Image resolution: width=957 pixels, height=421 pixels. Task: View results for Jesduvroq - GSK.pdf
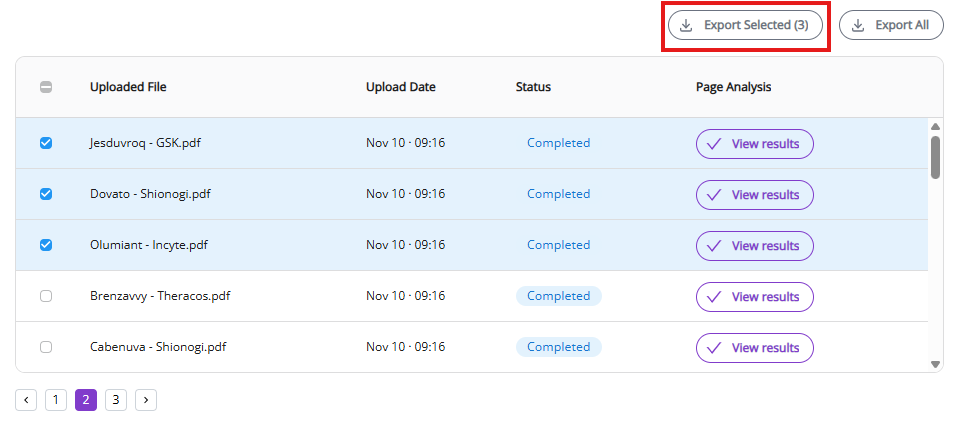coord(754,144)
